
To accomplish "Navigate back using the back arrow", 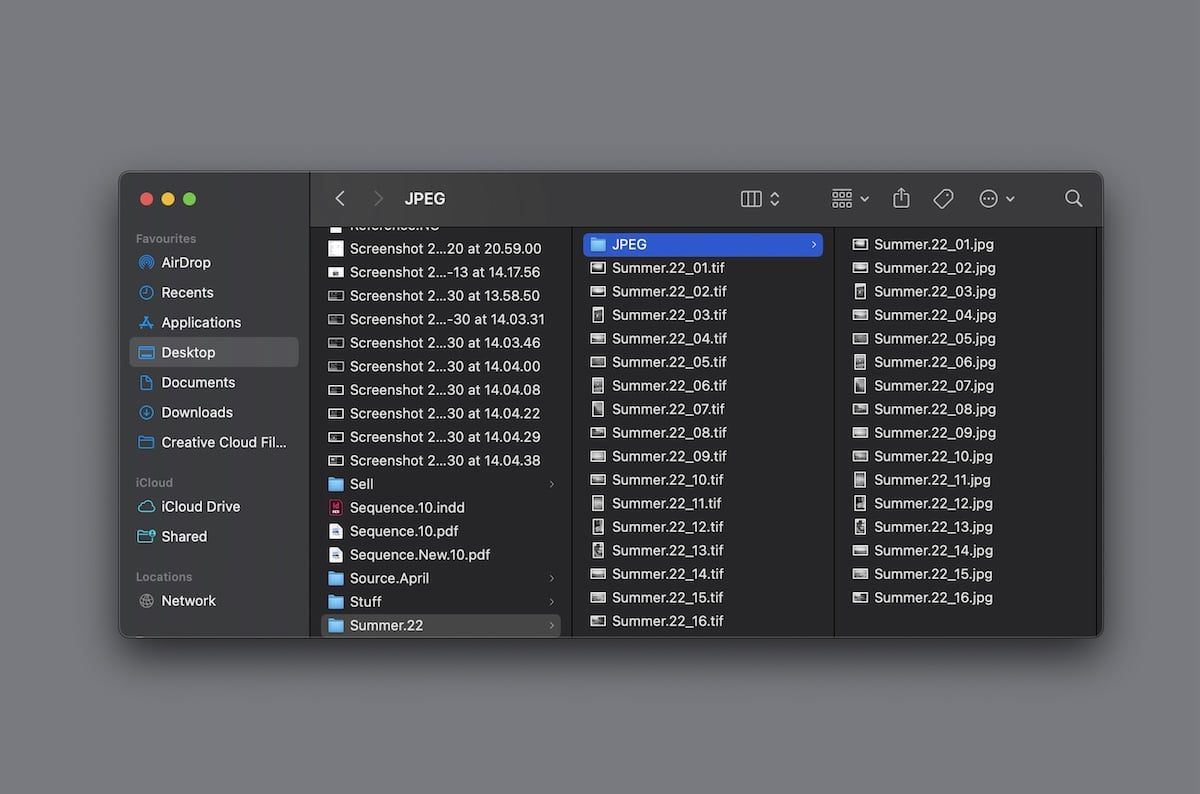I will pyautogui.click(x=339, y=198).
